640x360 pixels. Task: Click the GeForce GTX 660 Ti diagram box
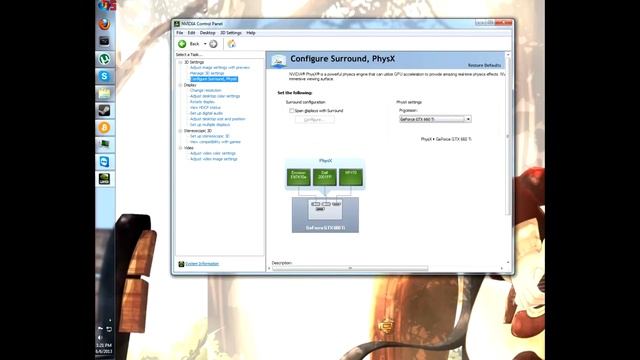[x=325, y=215]
